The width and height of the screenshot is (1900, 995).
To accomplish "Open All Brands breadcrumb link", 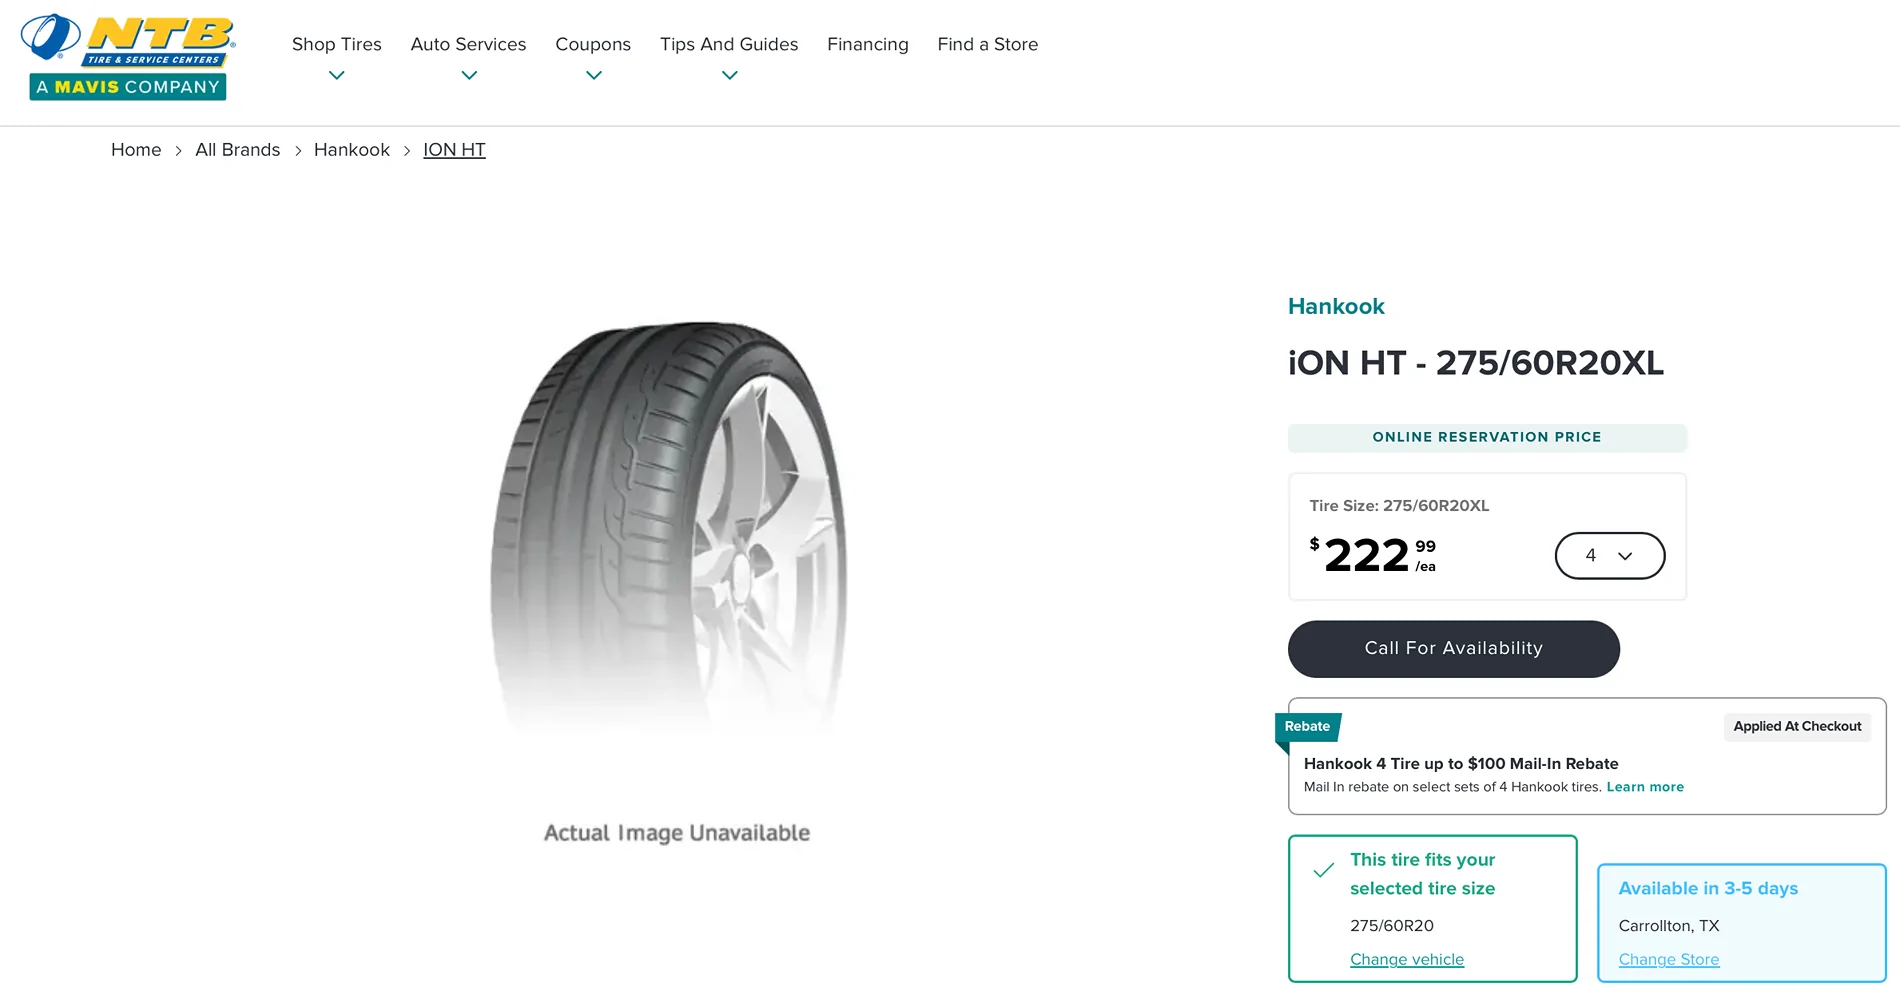I will click(237, 149).
